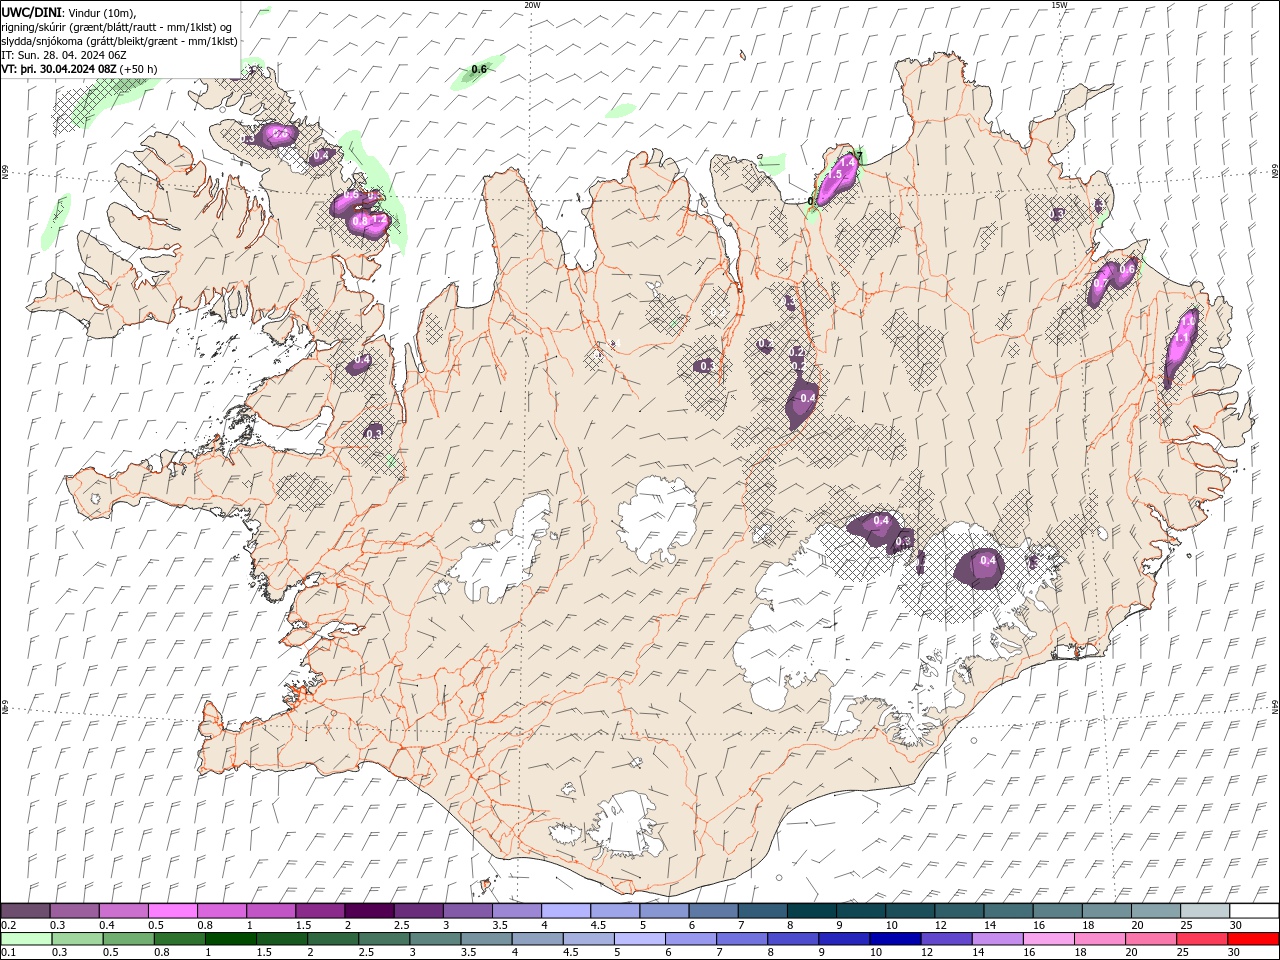This screenshot has width=1280, height=960.
Task: Pick the purple 12–14 swatch in the bottom legend row
Action: 946,939
